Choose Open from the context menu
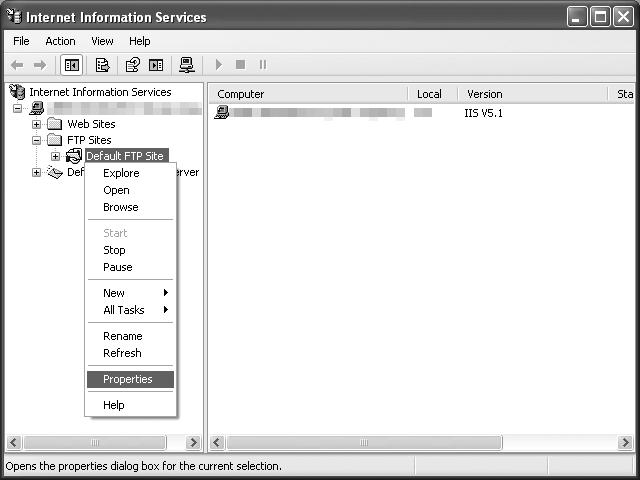 point(131,190)
